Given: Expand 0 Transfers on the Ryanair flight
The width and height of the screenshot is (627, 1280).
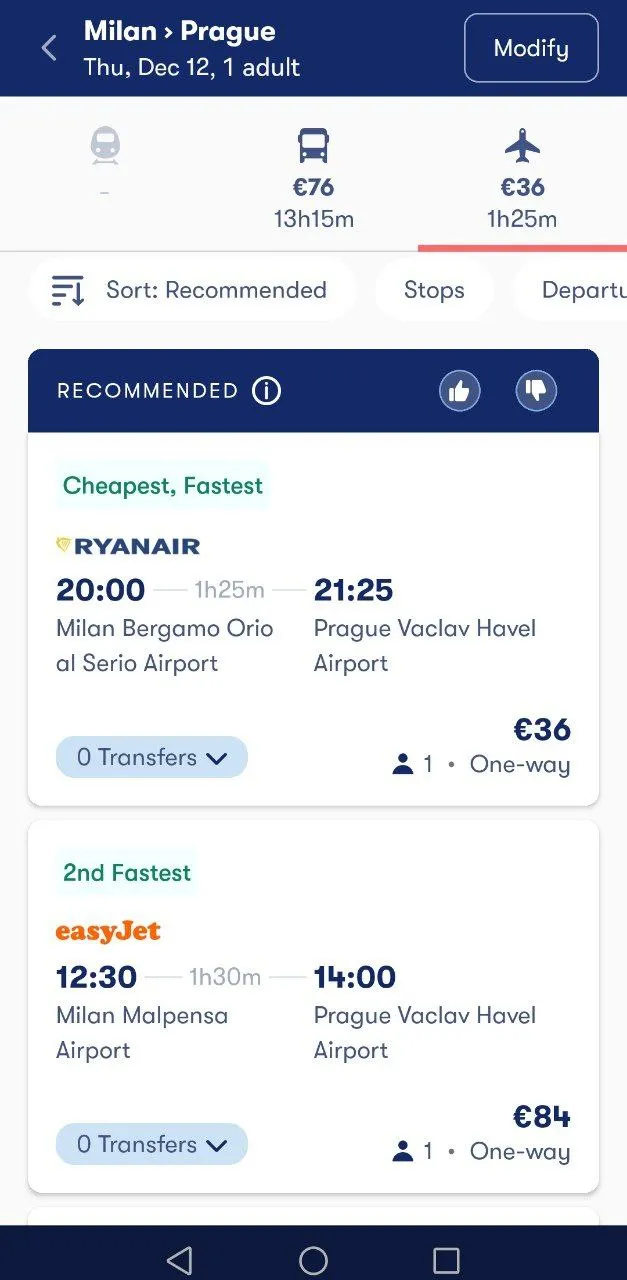Looking at the screenshot, I should [x=152, y=757].
